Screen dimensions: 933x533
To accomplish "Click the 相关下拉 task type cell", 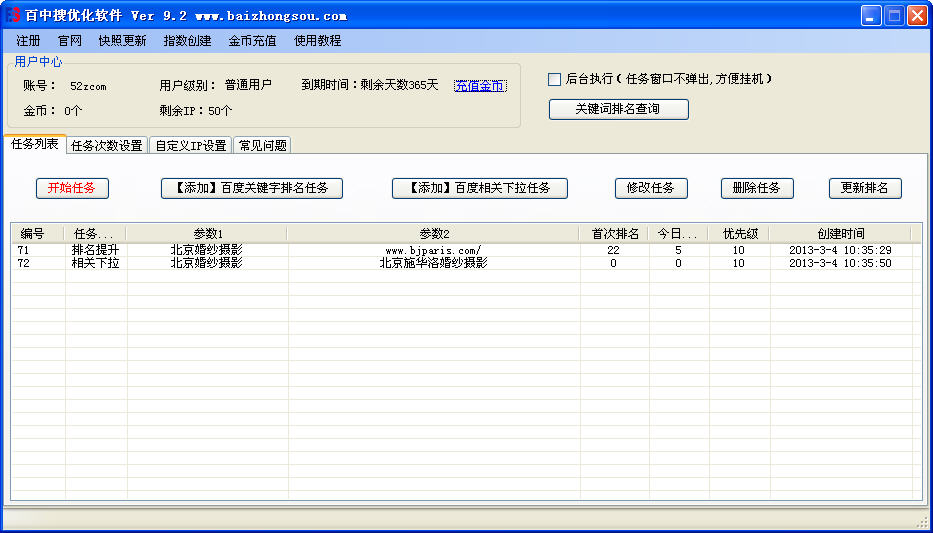I will pyautogui.click(x=95, y=263).
